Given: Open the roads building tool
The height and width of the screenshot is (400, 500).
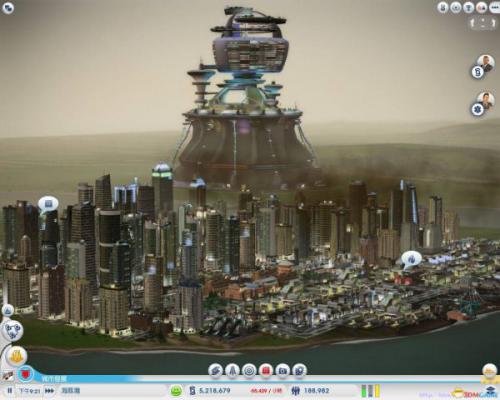Looking at the screenshot, I should (x=232, y=370).
